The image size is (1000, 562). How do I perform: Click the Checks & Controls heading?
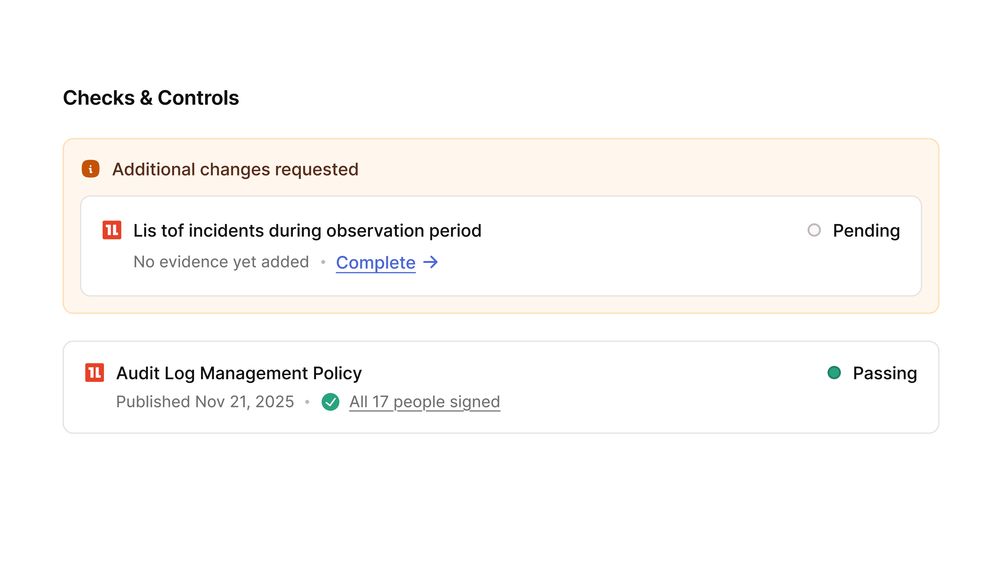[151, 98]
